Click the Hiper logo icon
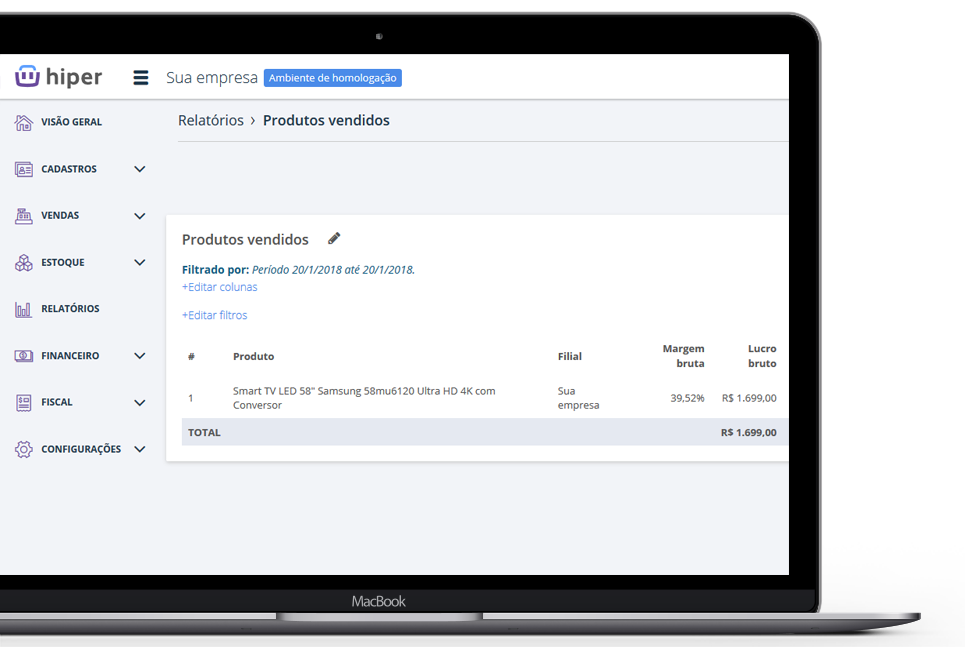Viewport: 965px width, 647px height. tap(27, 76)
